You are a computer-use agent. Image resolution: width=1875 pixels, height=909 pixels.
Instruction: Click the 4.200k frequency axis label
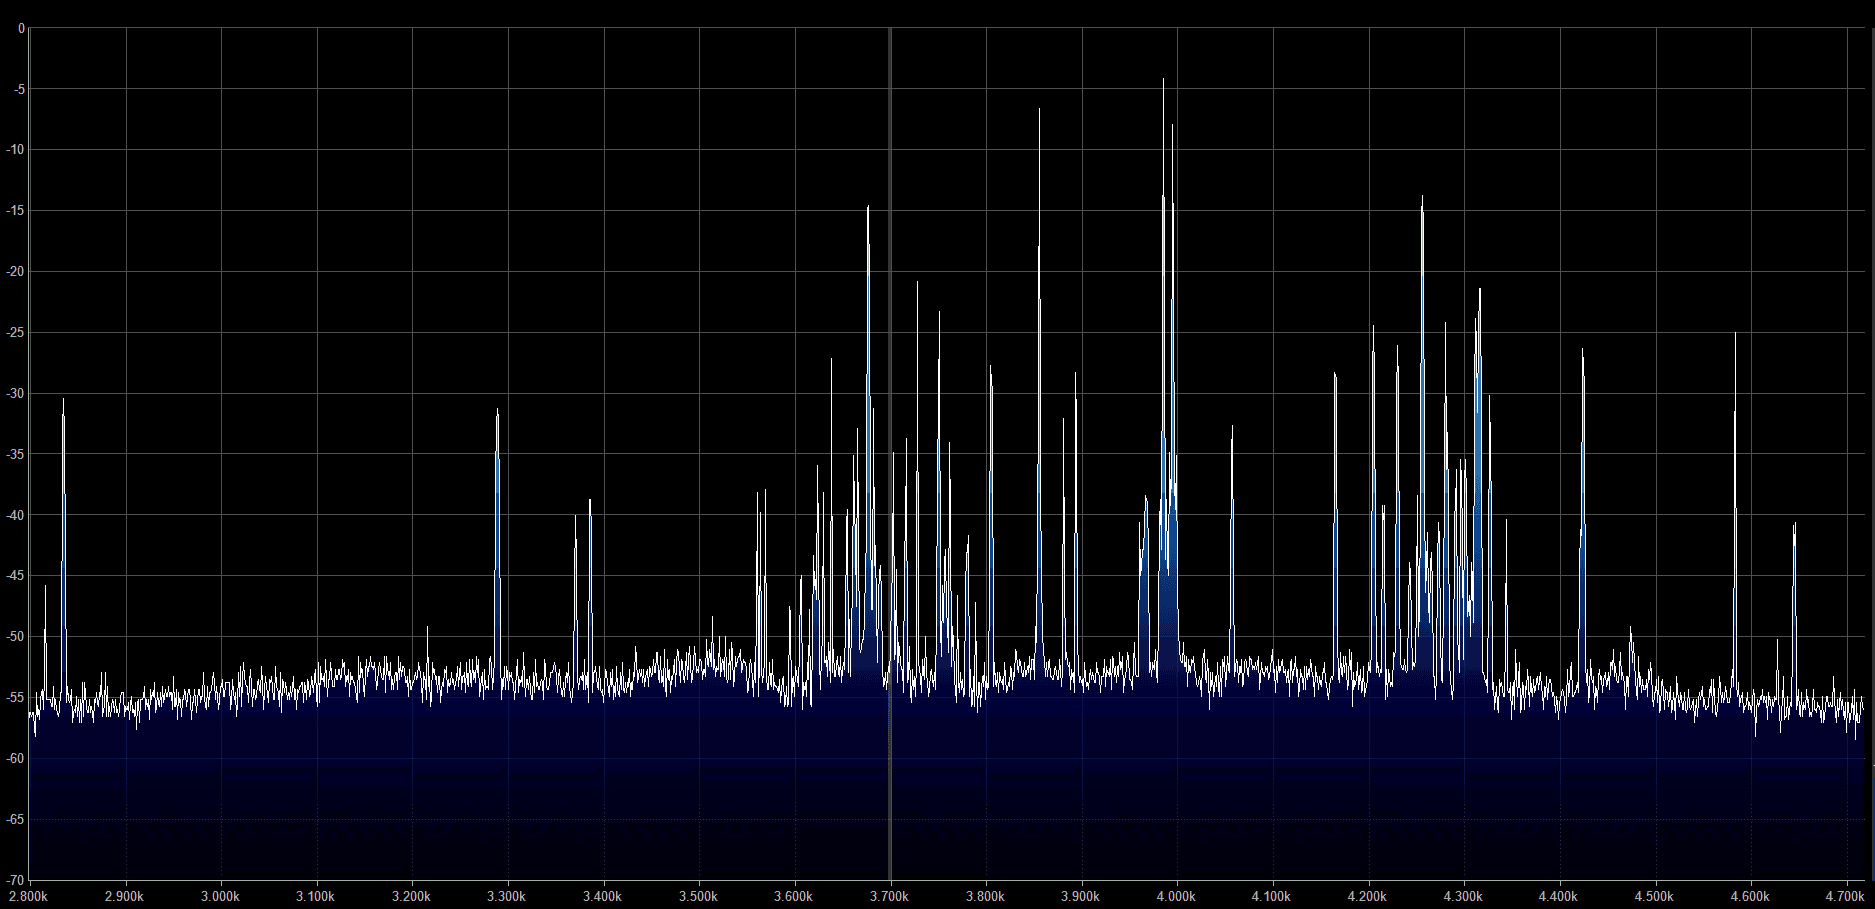(x=1368, y=897)
